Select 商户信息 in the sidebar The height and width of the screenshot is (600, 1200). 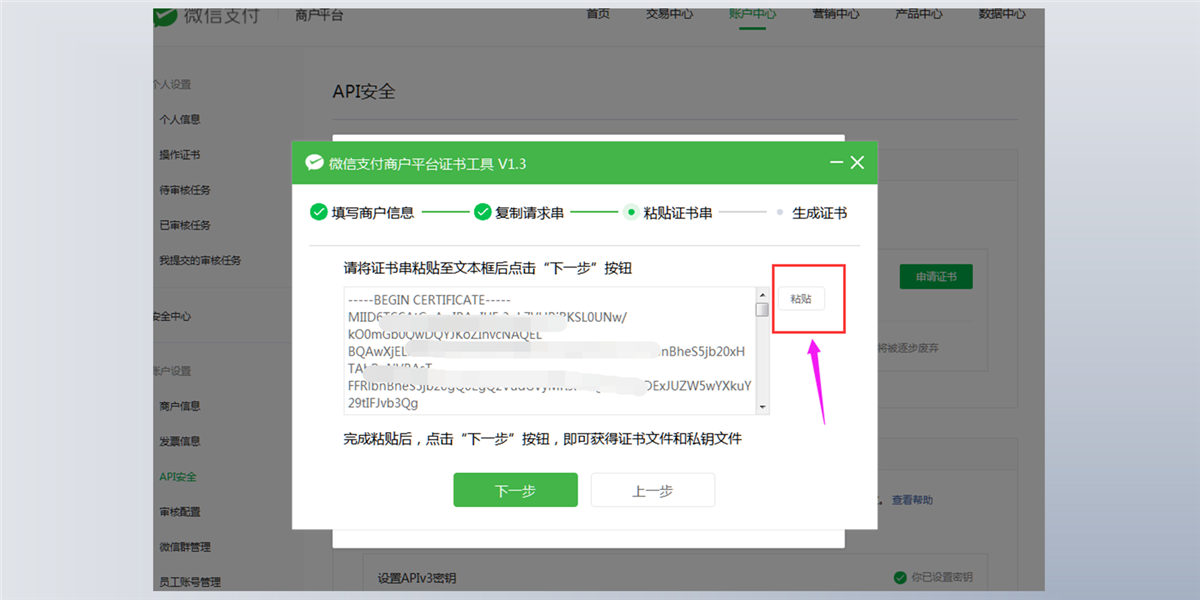pyautogui.click(x=180, y=406)
